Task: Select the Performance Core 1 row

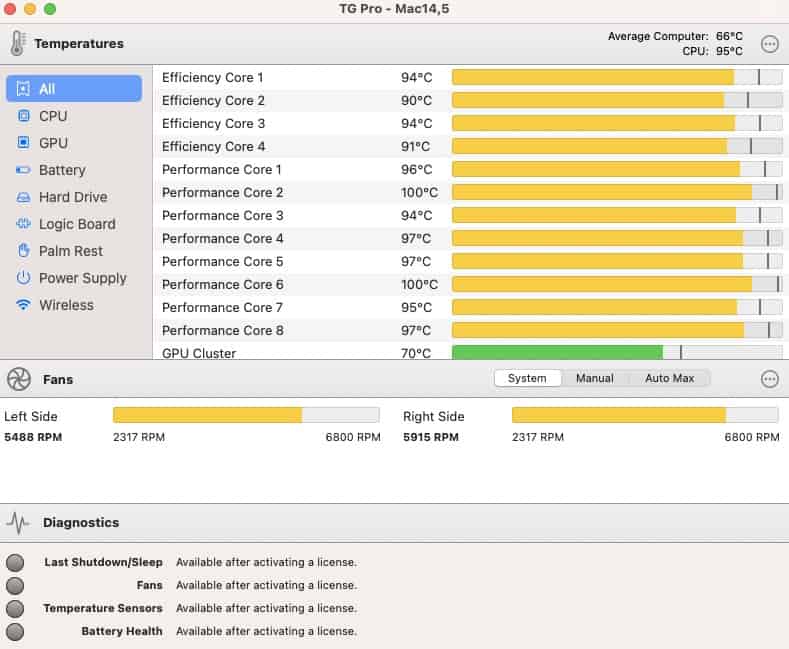Action: [x=470, y=170]
